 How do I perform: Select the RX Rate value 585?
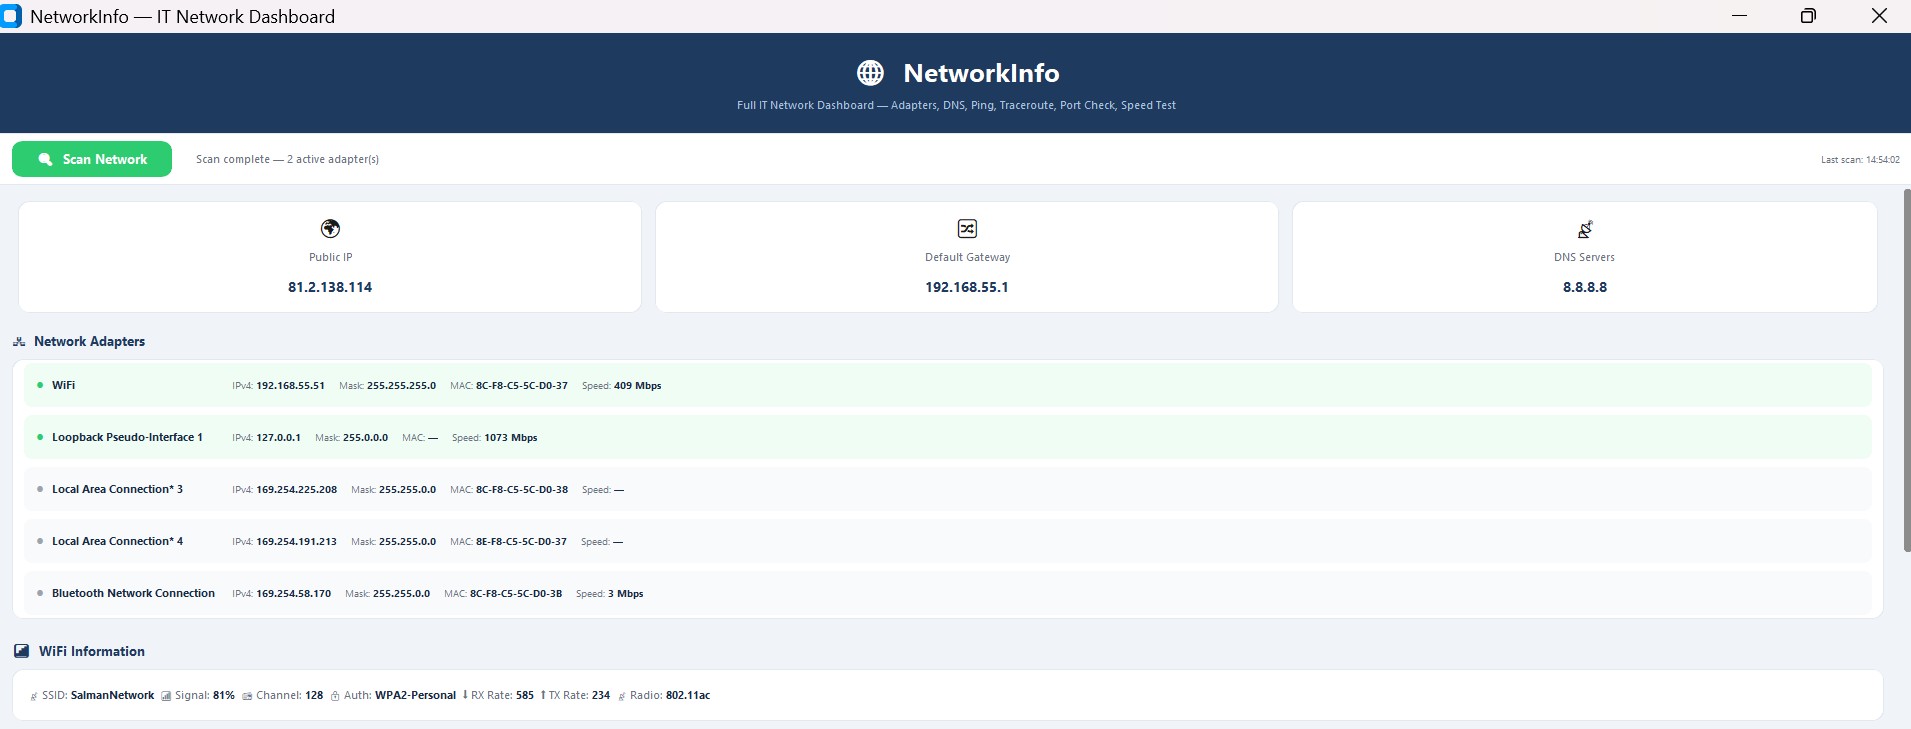pos(525,695)
